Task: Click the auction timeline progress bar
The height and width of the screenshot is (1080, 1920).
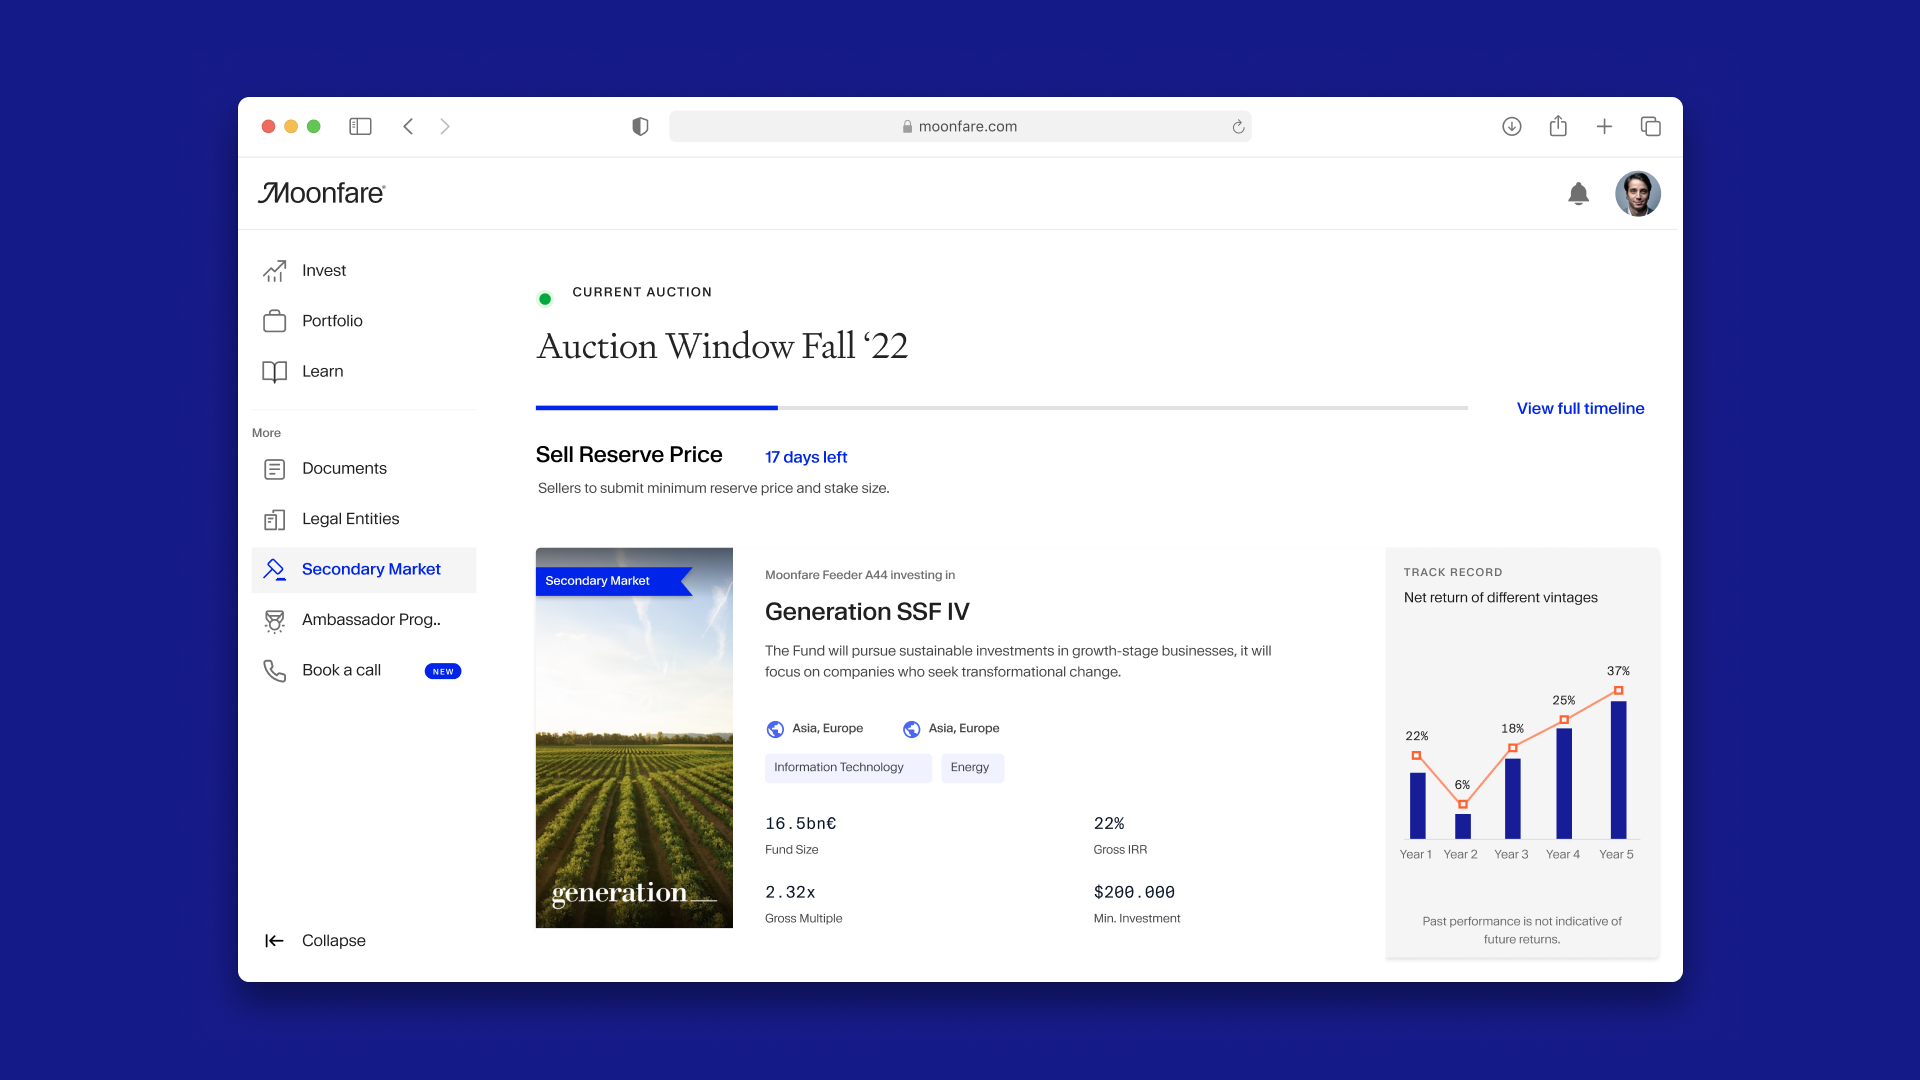Action: [x=1001, y=408]
